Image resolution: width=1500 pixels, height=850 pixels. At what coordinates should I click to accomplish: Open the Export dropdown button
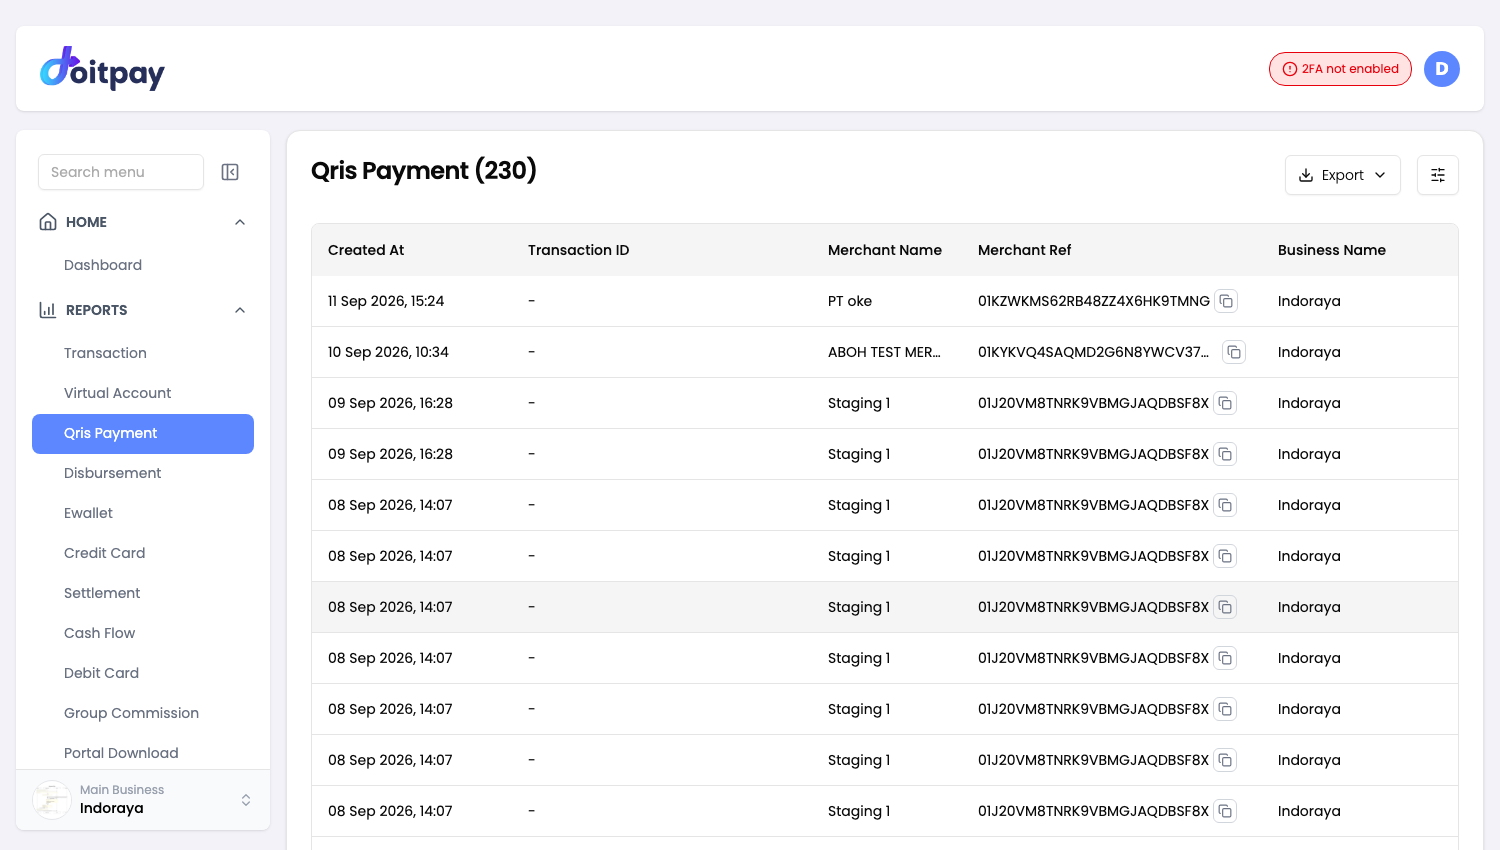point(1342,175)
